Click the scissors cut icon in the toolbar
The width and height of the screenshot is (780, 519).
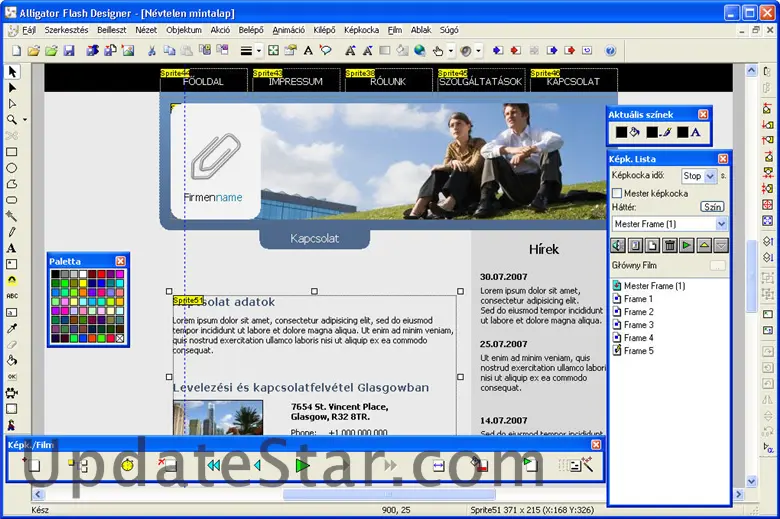152,50
